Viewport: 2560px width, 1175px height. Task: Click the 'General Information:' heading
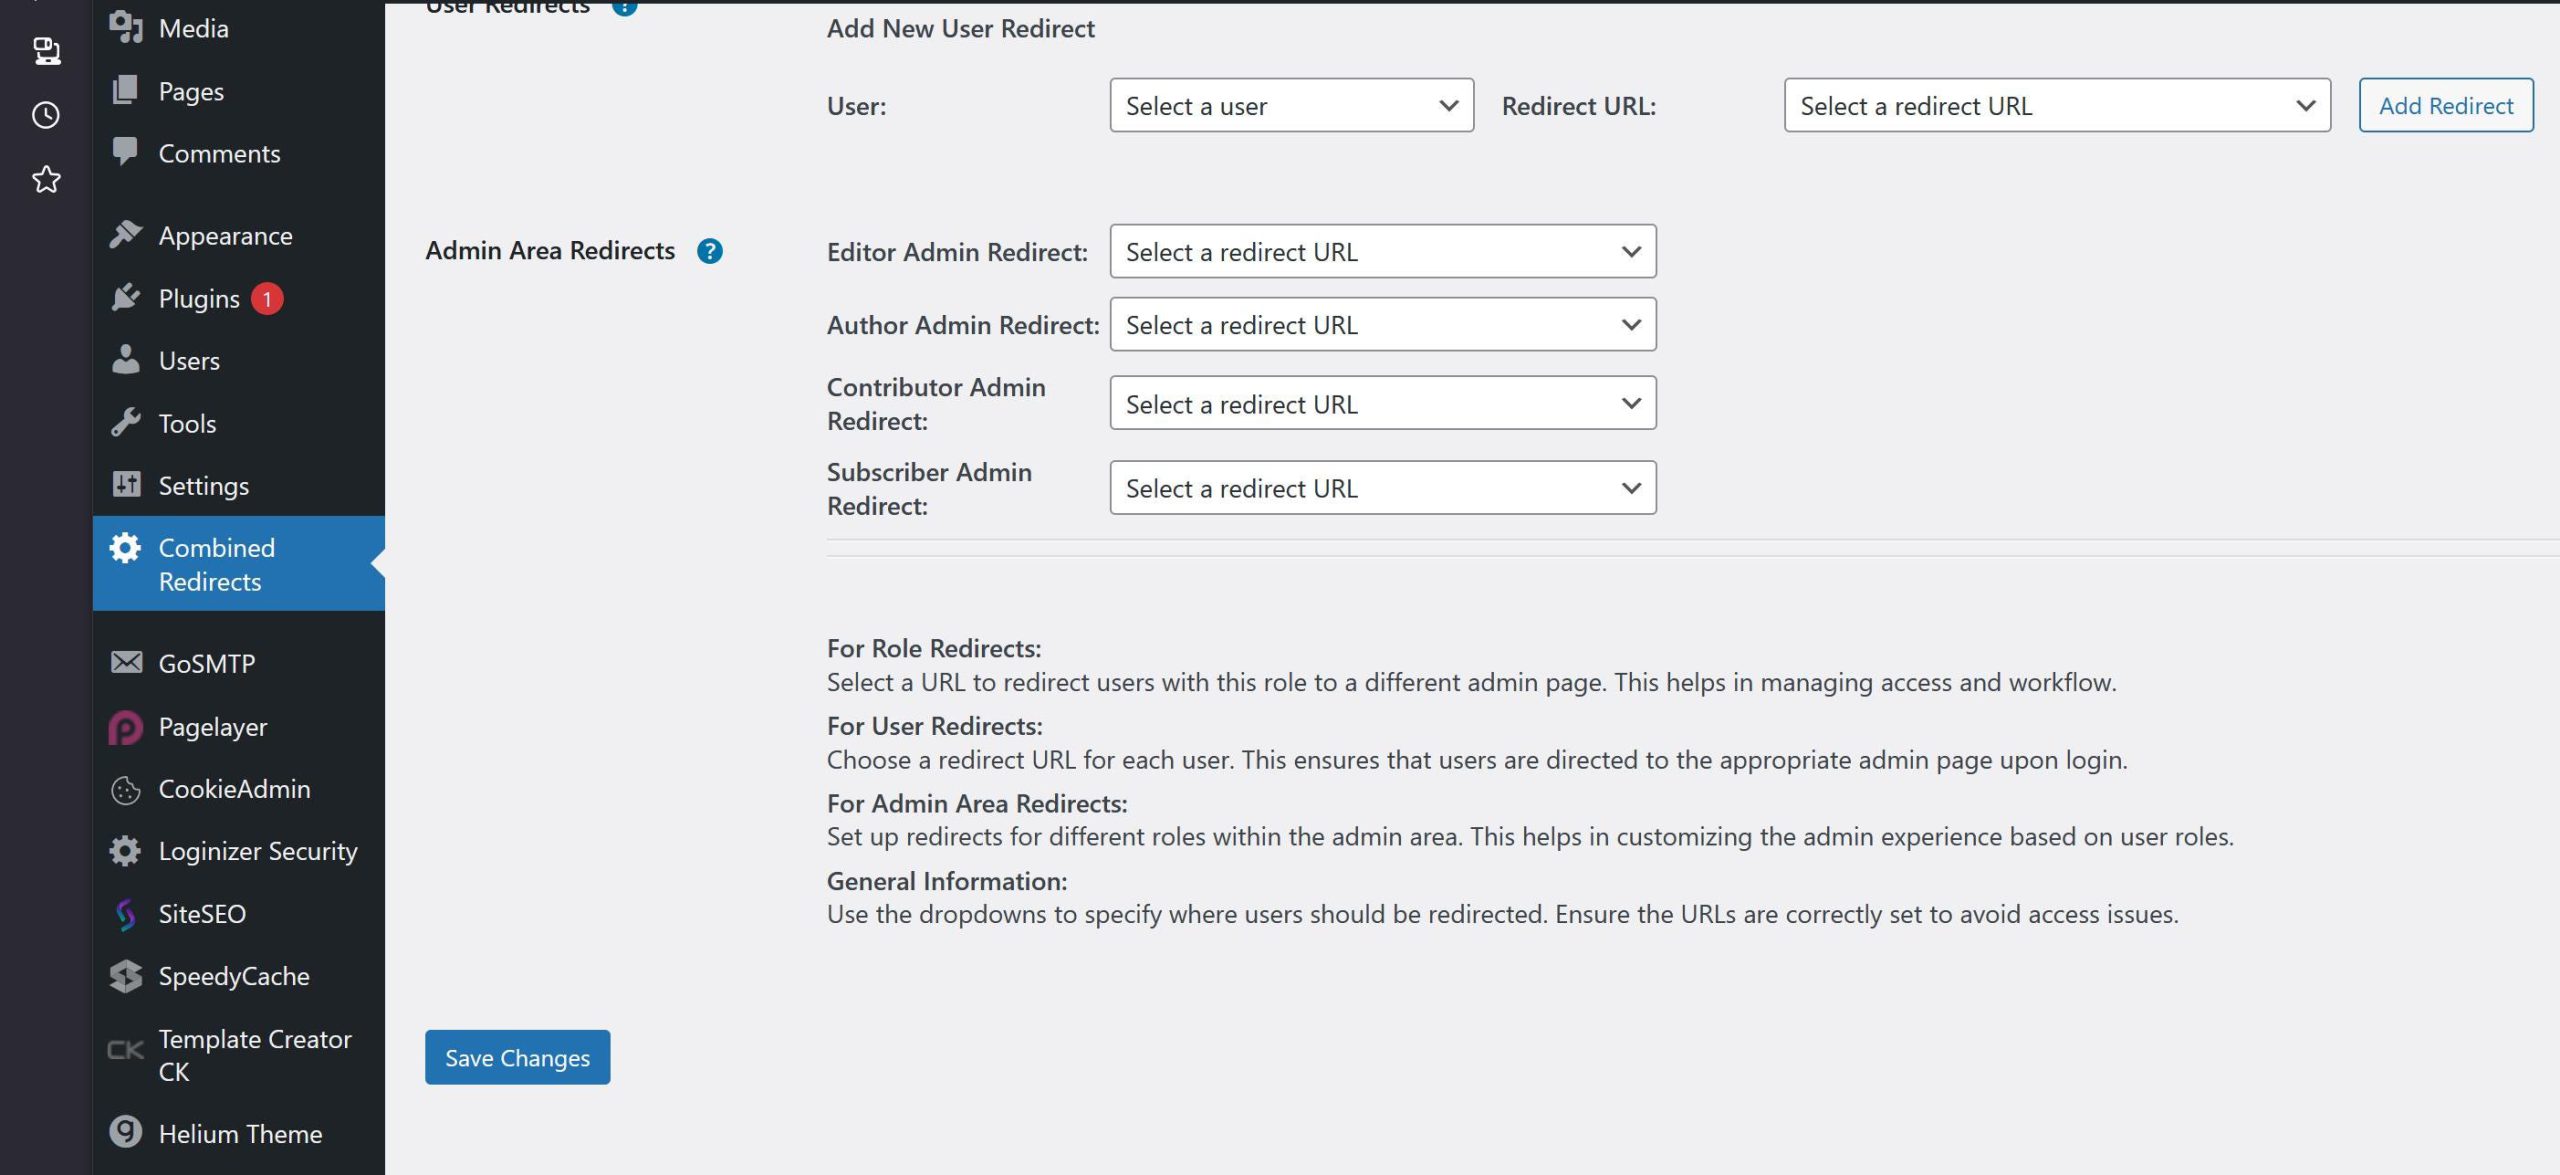pos(947,881)
